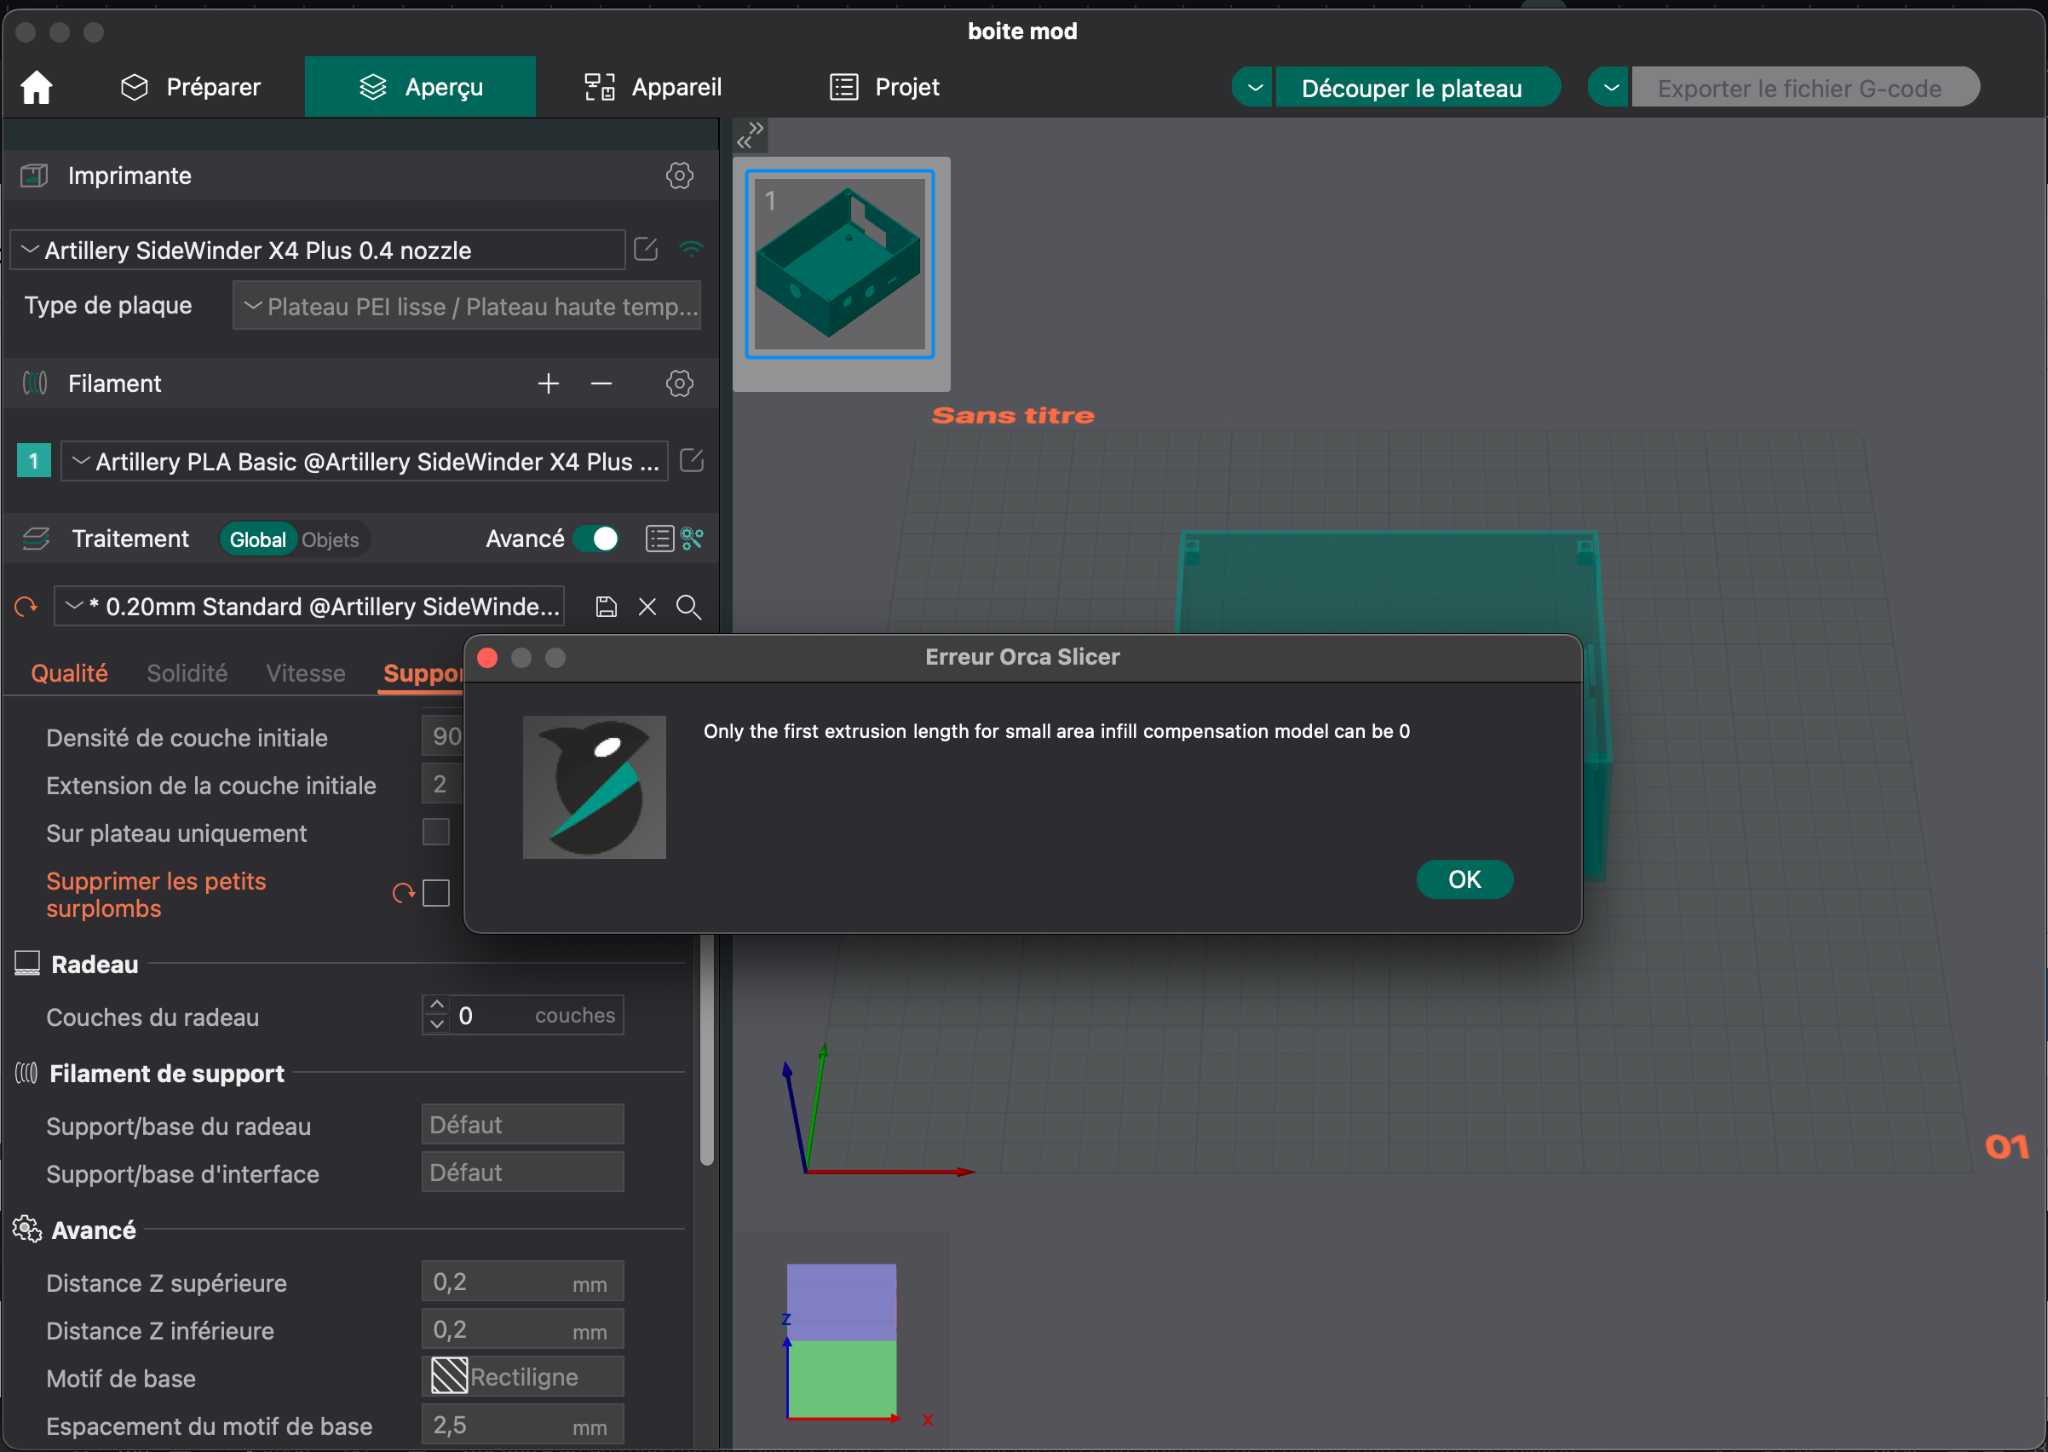This screenshot has height=1452, width=2048.
Task: Click the Orca Slicer logo in dialog
Action: (x=594, y=787)
